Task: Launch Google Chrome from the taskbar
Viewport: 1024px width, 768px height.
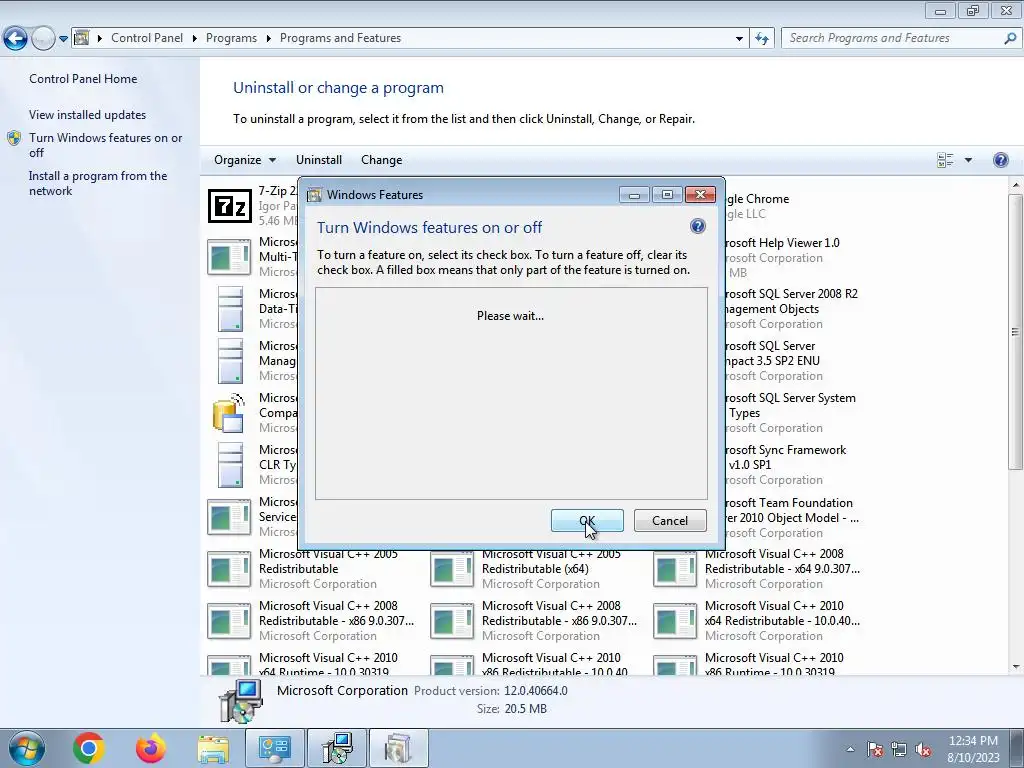Action: (x=89, y=748)
